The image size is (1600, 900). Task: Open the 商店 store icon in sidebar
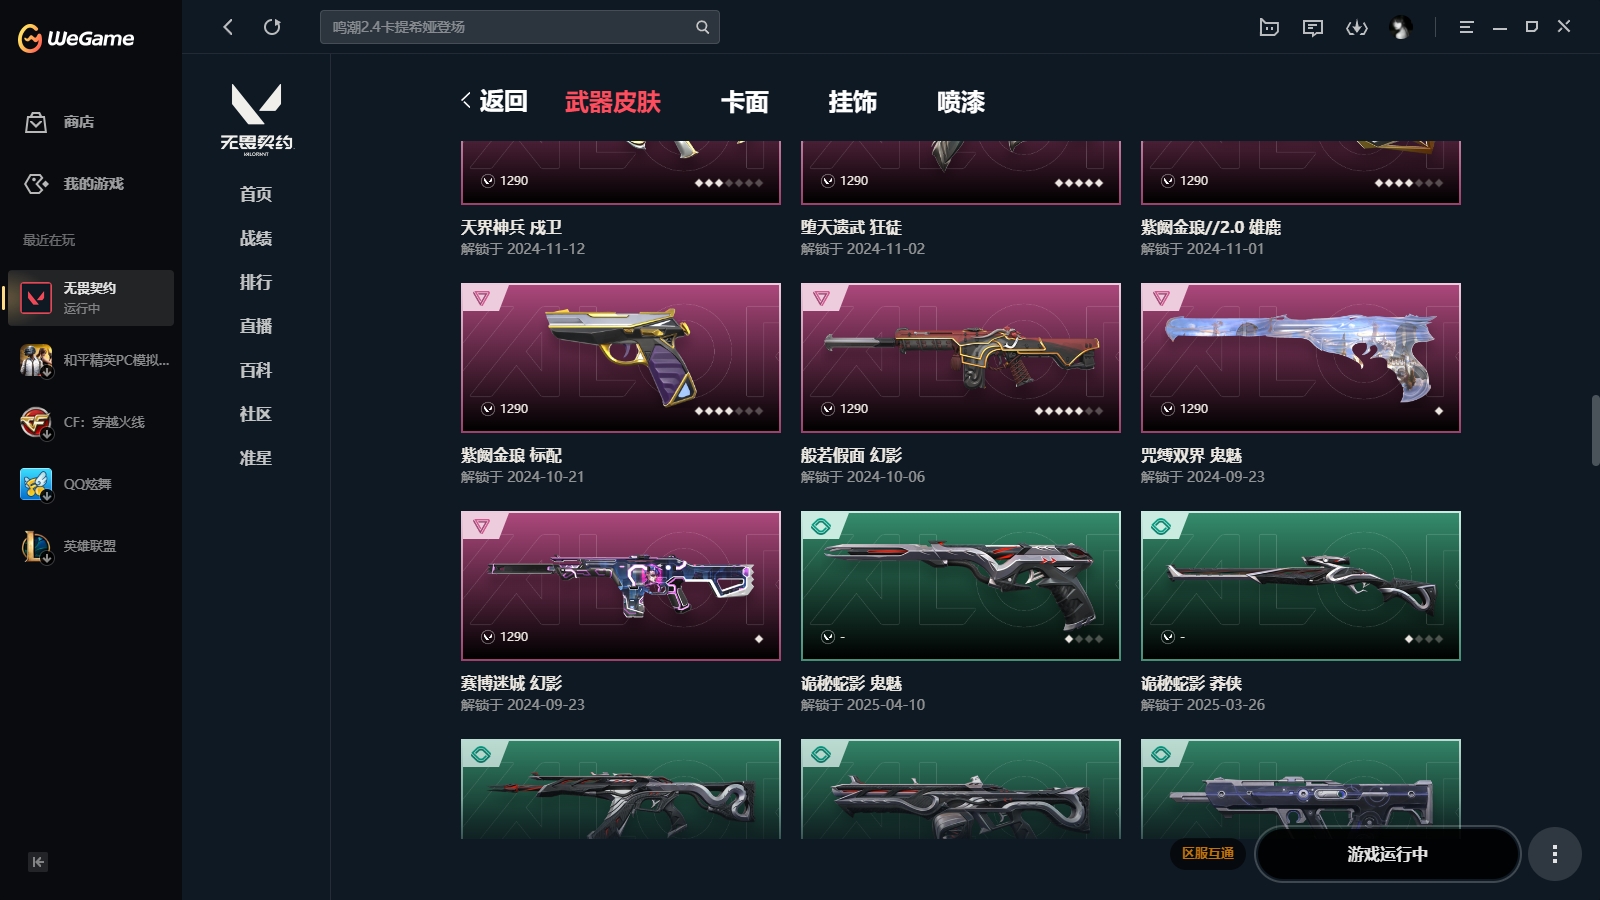[x=36, y=122]
